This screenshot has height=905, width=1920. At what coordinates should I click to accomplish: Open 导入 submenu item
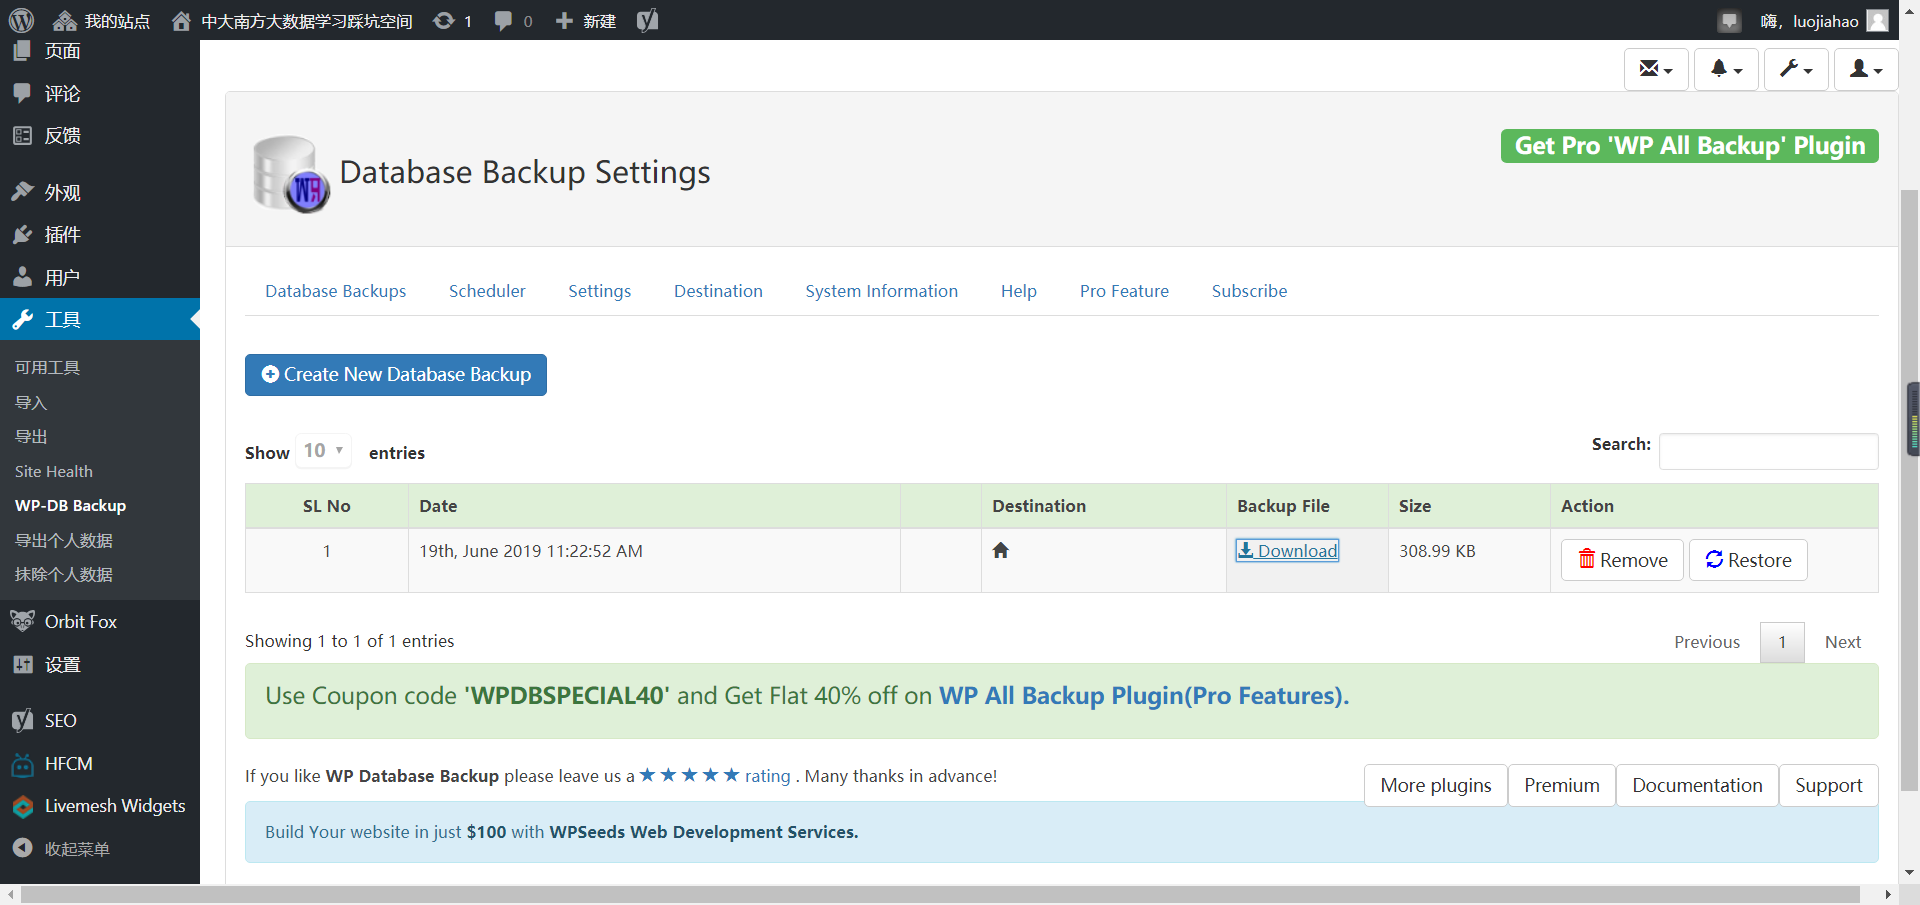tap(31, 403)
